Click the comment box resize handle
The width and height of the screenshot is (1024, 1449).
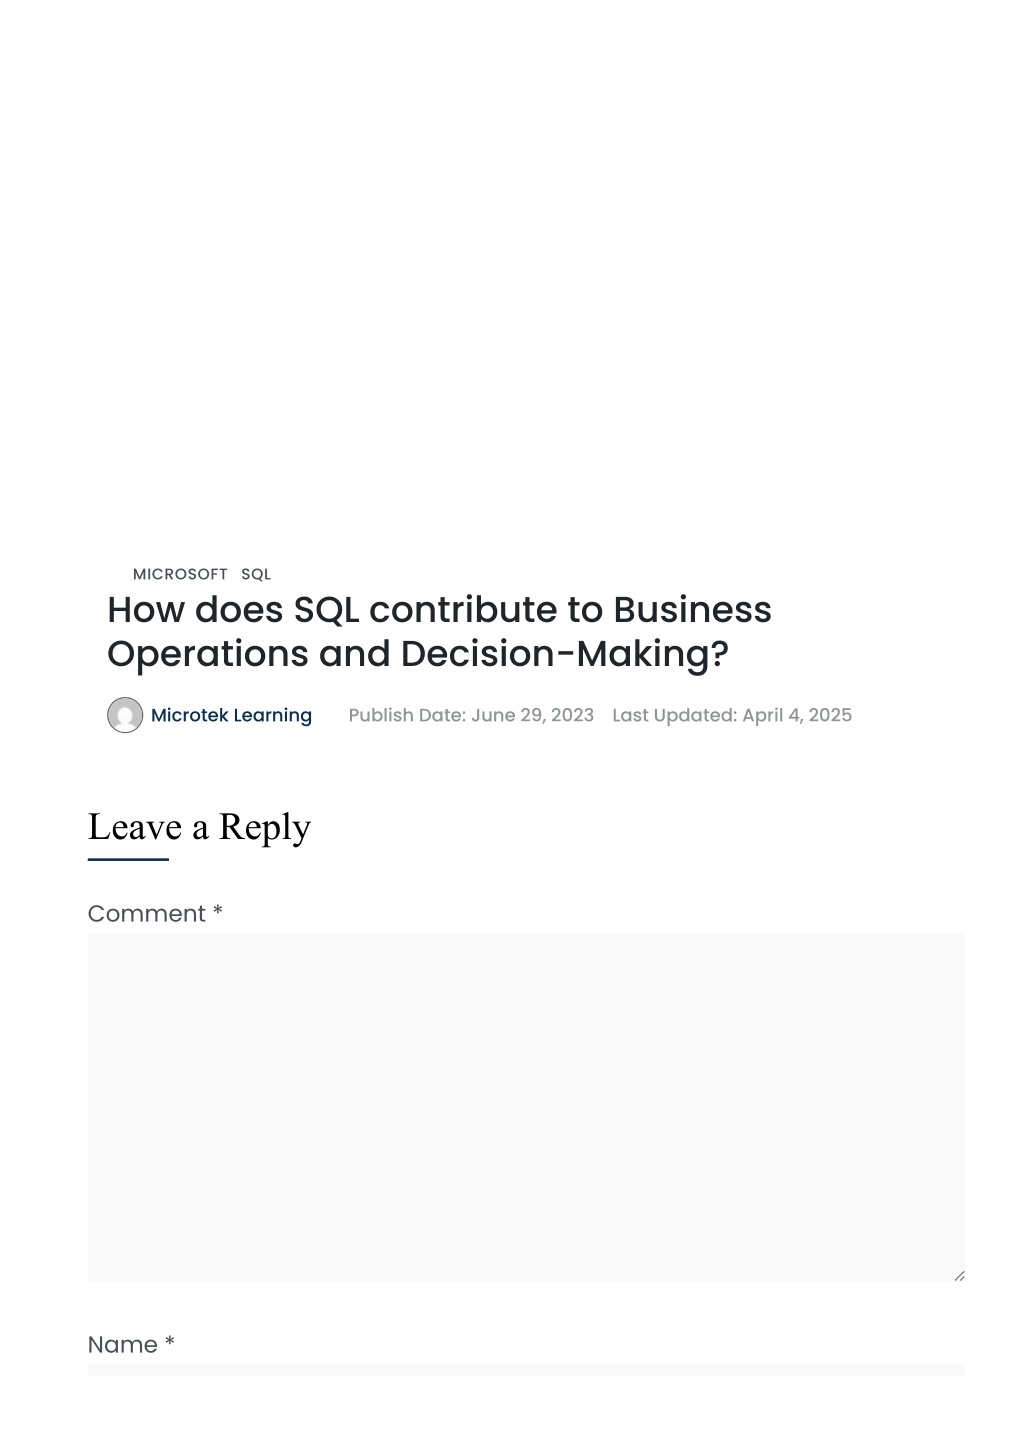(959, 1275)
